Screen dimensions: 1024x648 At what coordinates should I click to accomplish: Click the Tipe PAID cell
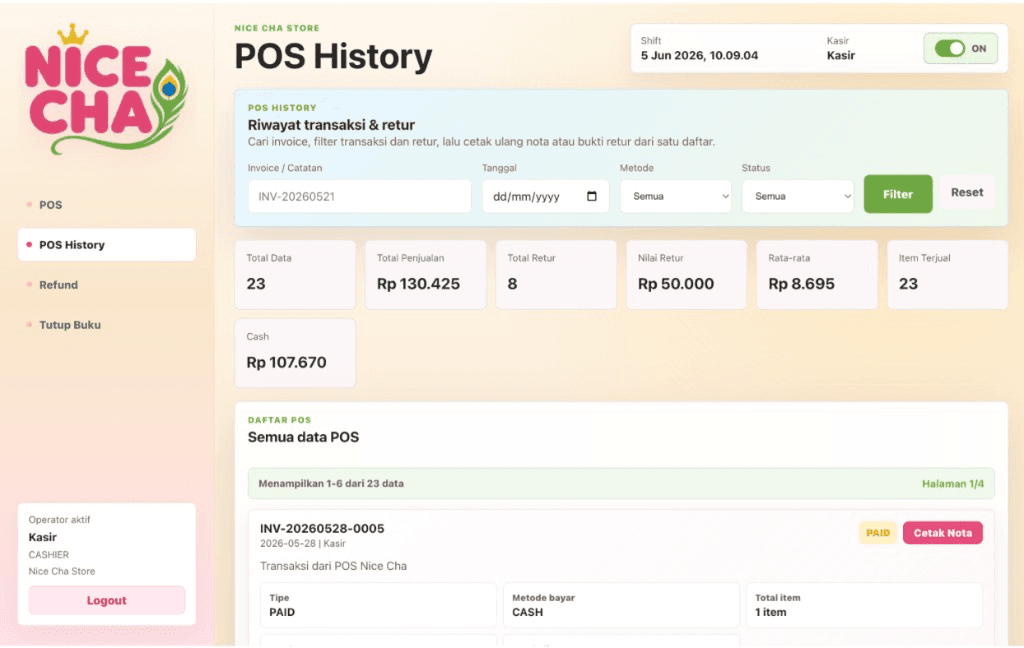pyautogui.click(x=378, y=605)
